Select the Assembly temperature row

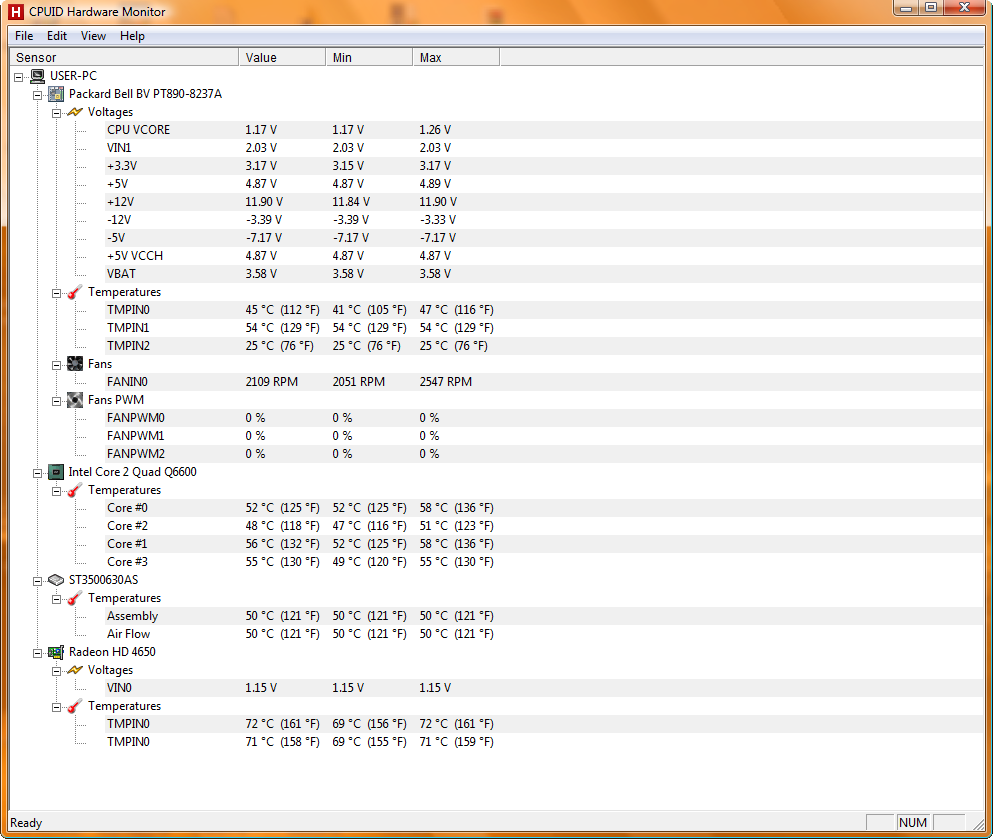pyautogui.click(x=544, y=616)
